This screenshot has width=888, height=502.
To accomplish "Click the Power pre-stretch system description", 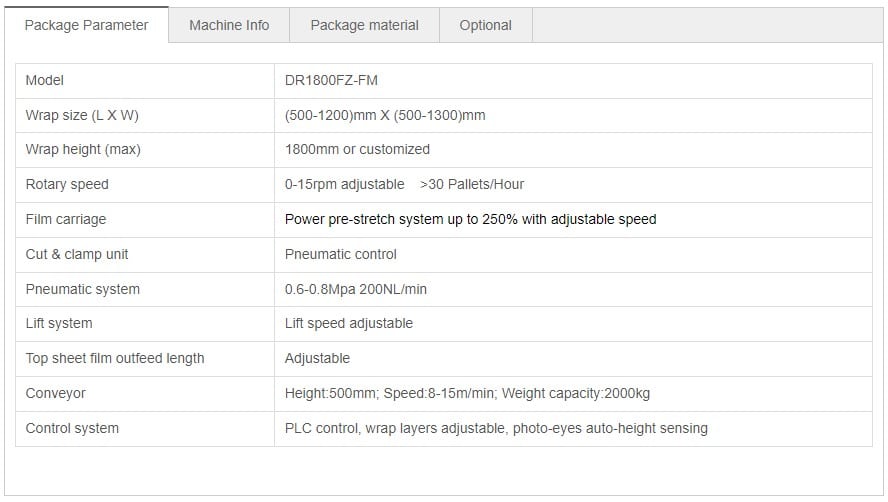I will (470, 219).
